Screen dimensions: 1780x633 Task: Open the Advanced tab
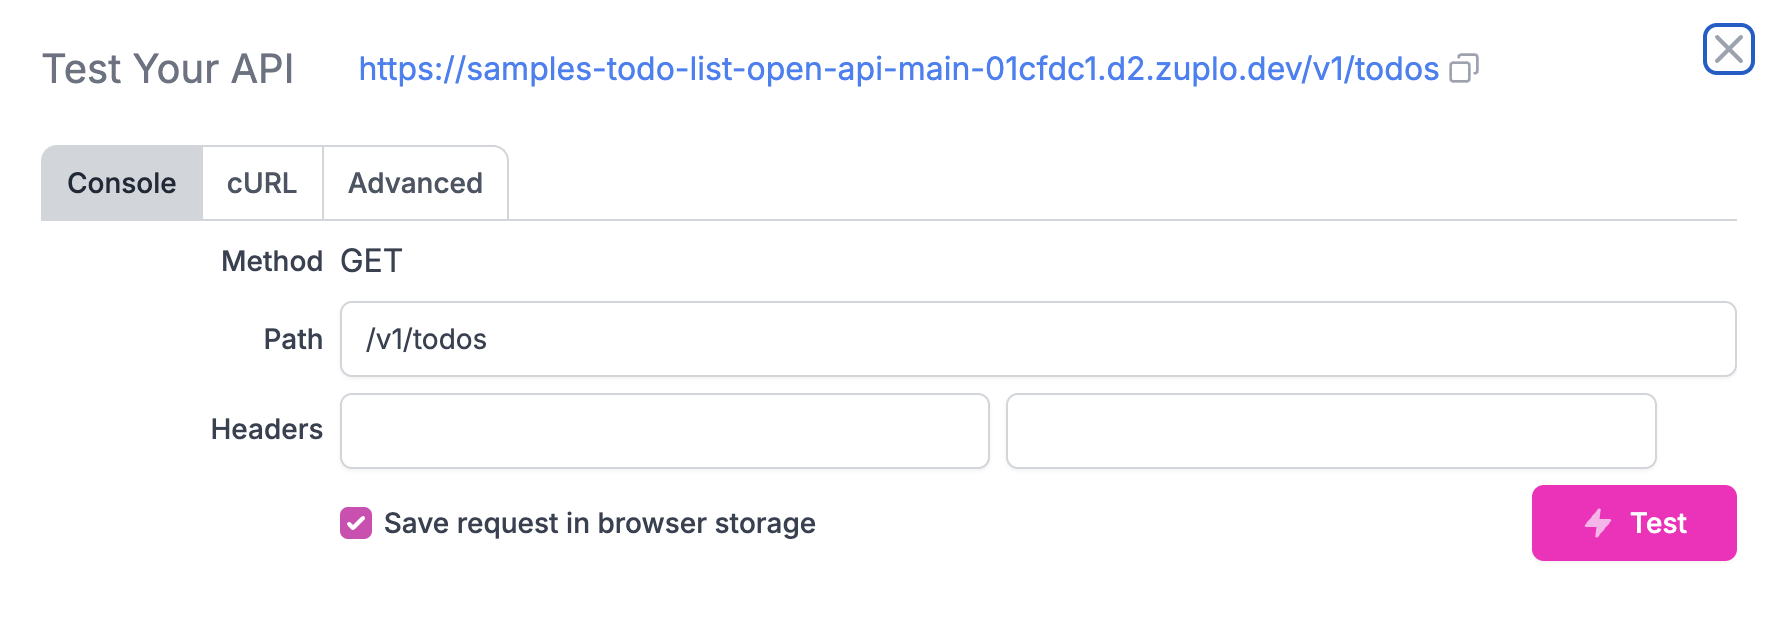415,182
